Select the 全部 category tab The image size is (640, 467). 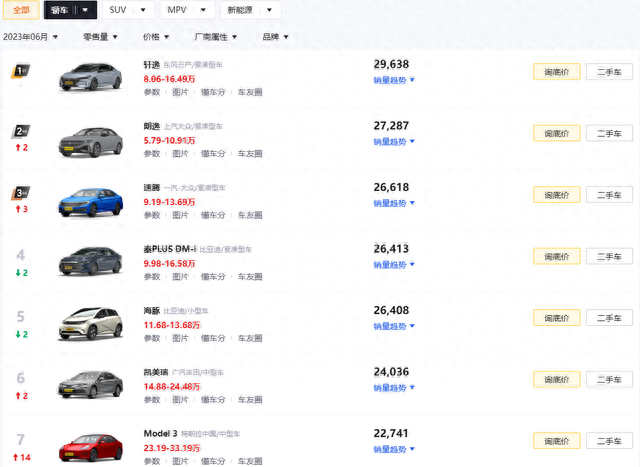21,10
